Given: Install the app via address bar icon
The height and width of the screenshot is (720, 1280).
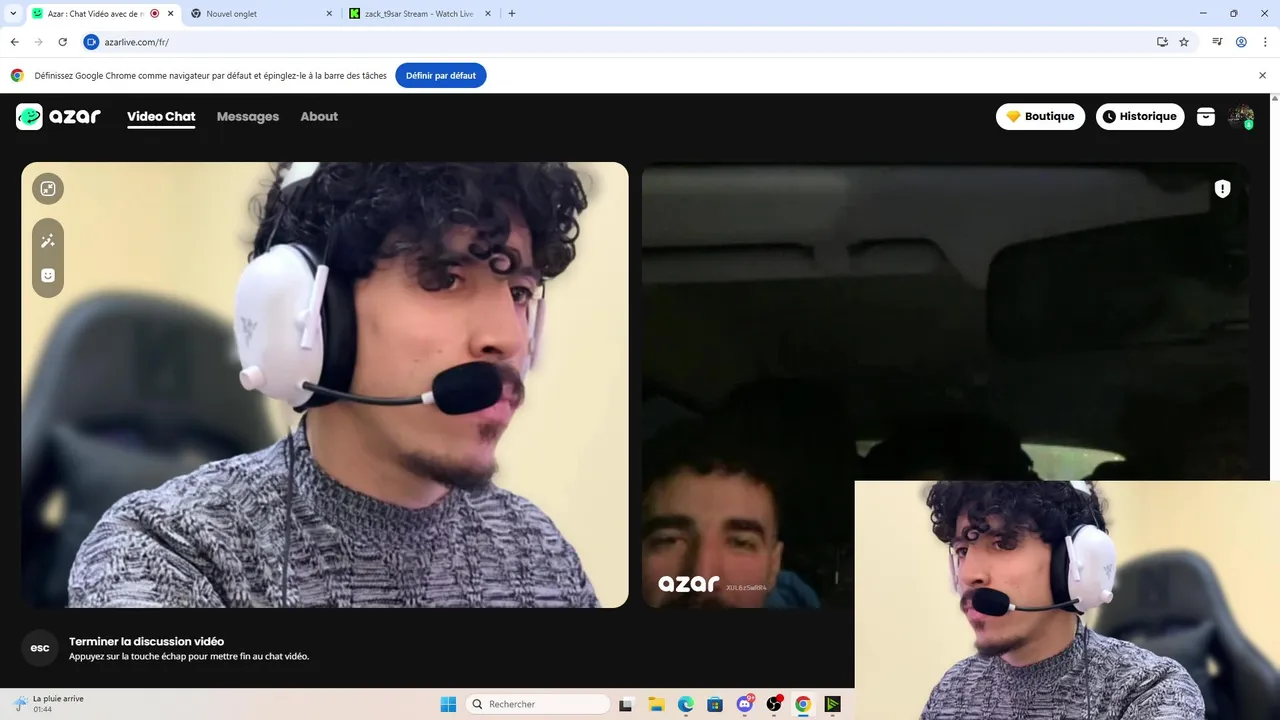Looking at the screenshot, I should [1162, 42].
